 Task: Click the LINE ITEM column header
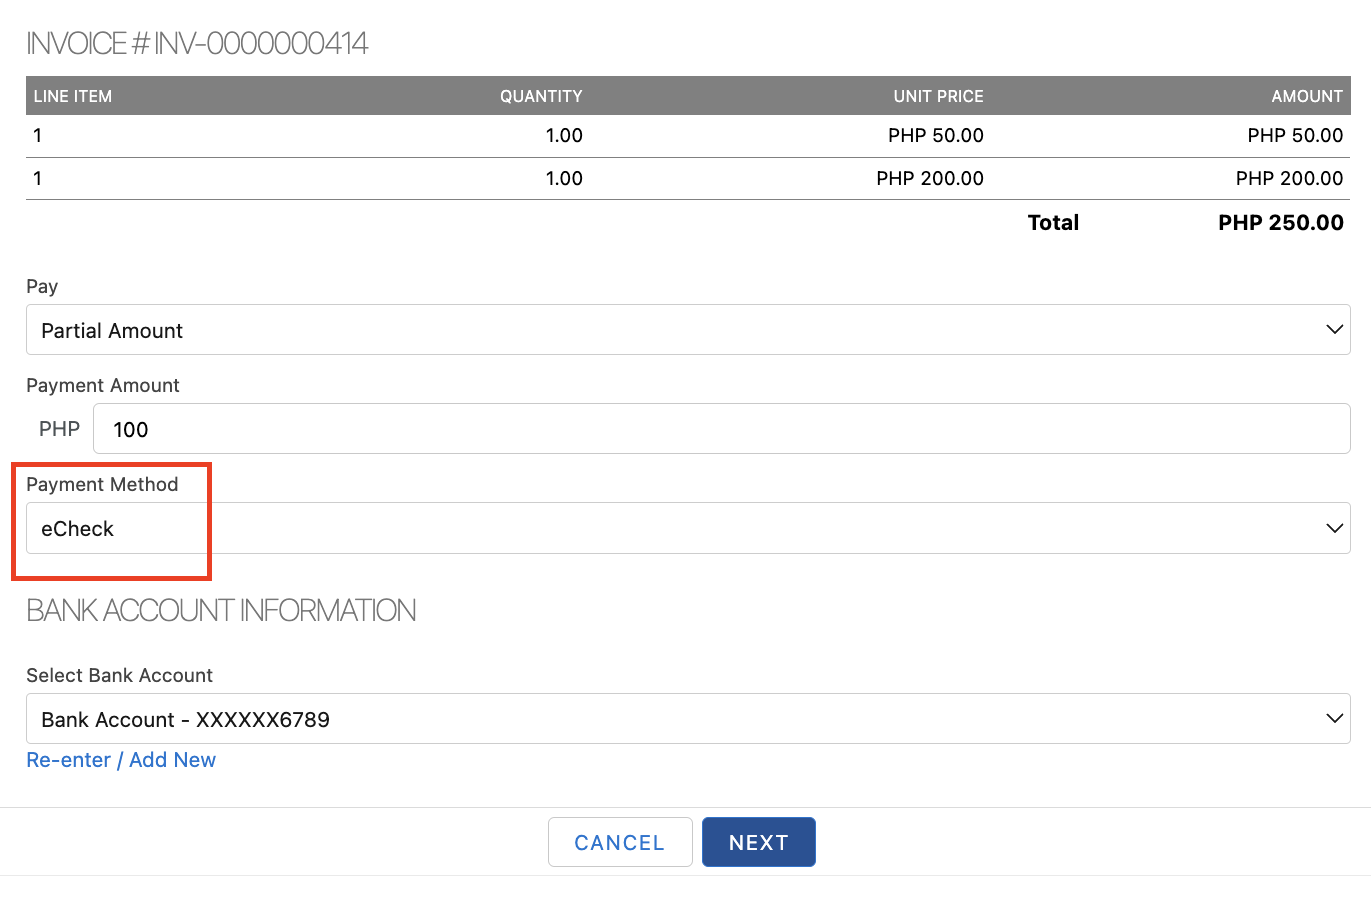coord(73,96)
